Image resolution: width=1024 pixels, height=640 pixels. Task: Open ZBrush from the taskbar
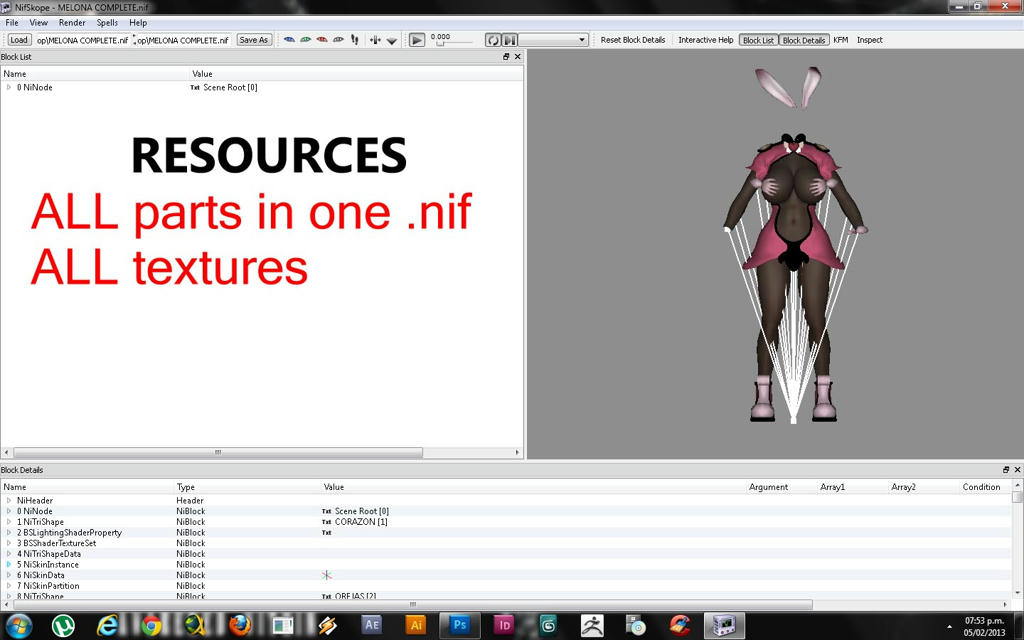click(592, 626)
